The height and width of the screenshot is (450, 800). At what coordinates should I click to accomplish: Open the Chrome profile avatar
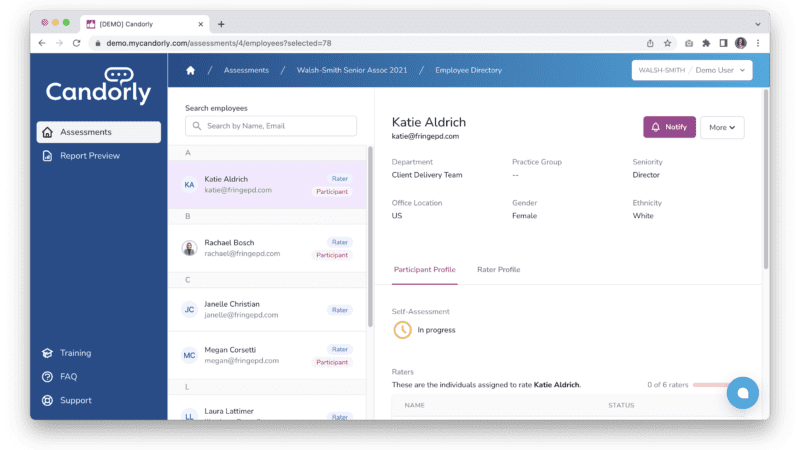(x=741, y=43)
